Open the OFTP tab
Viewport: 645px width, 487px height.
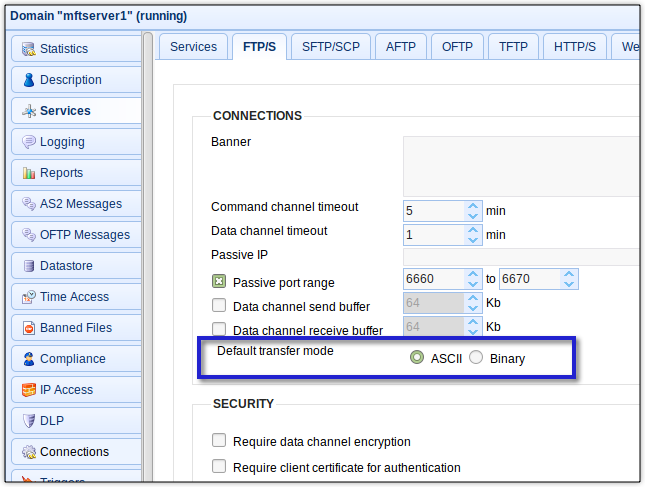[x=457, y=47]
